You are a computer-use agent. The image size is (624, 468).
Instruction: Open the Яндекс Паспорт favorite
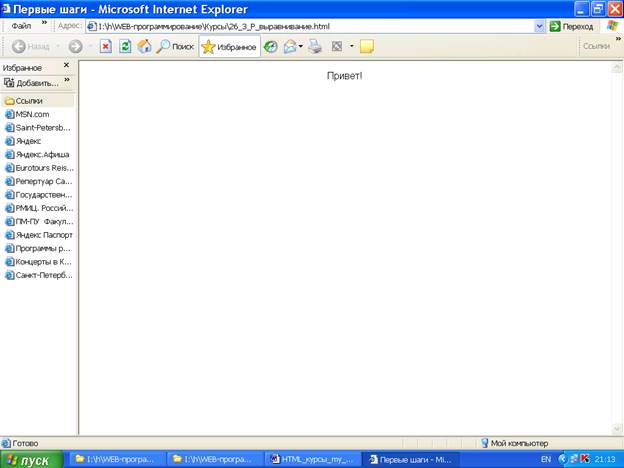(x=39, y=235)
